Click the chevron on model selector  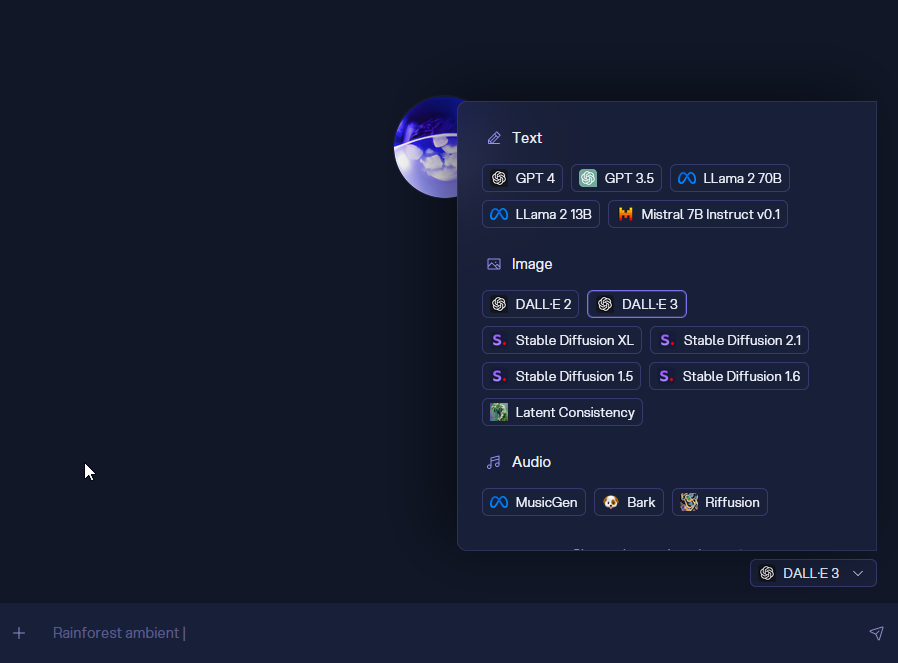[x=858, y=573]
